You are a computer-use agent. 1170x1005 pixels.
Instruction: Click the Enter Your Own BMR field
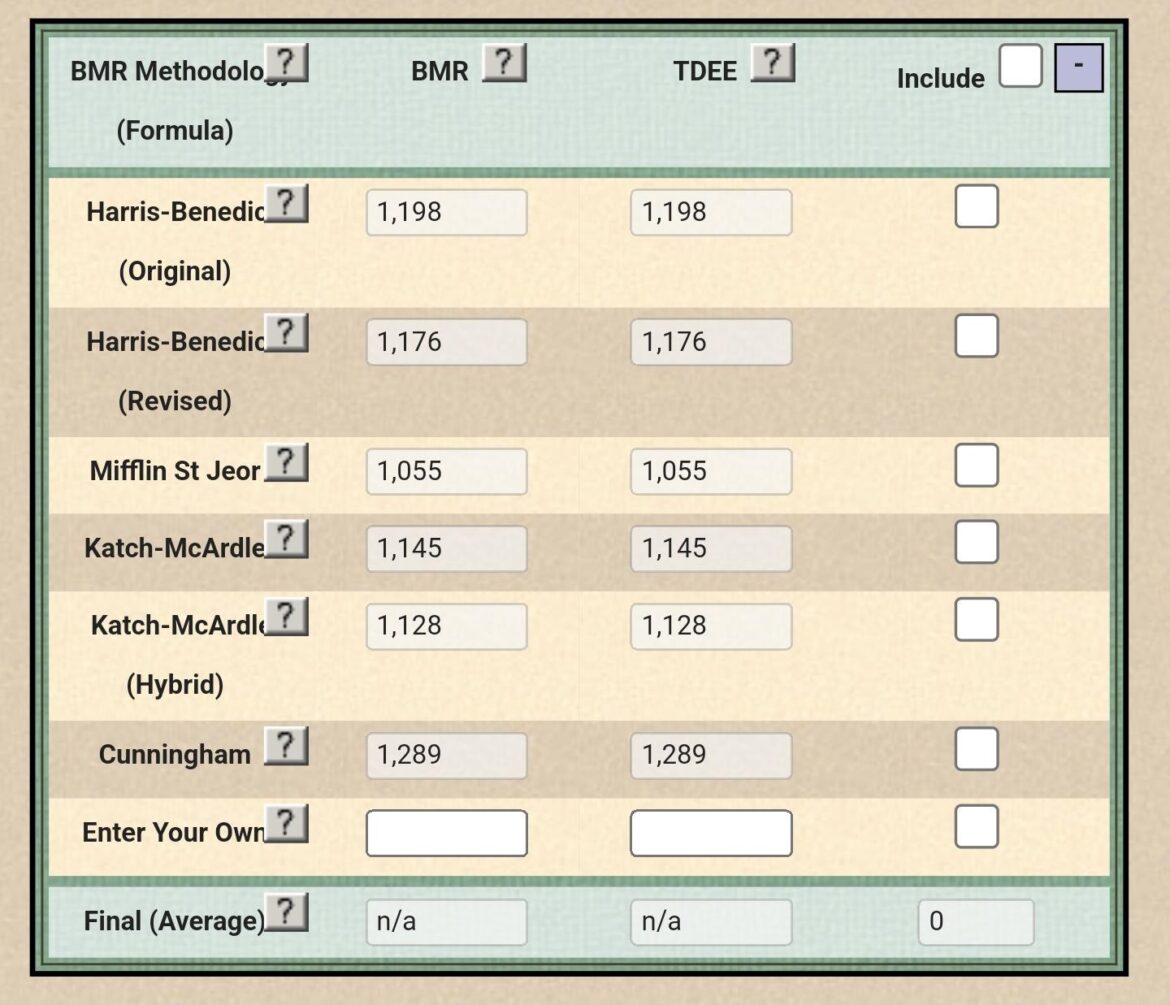[x=446, y=833]
